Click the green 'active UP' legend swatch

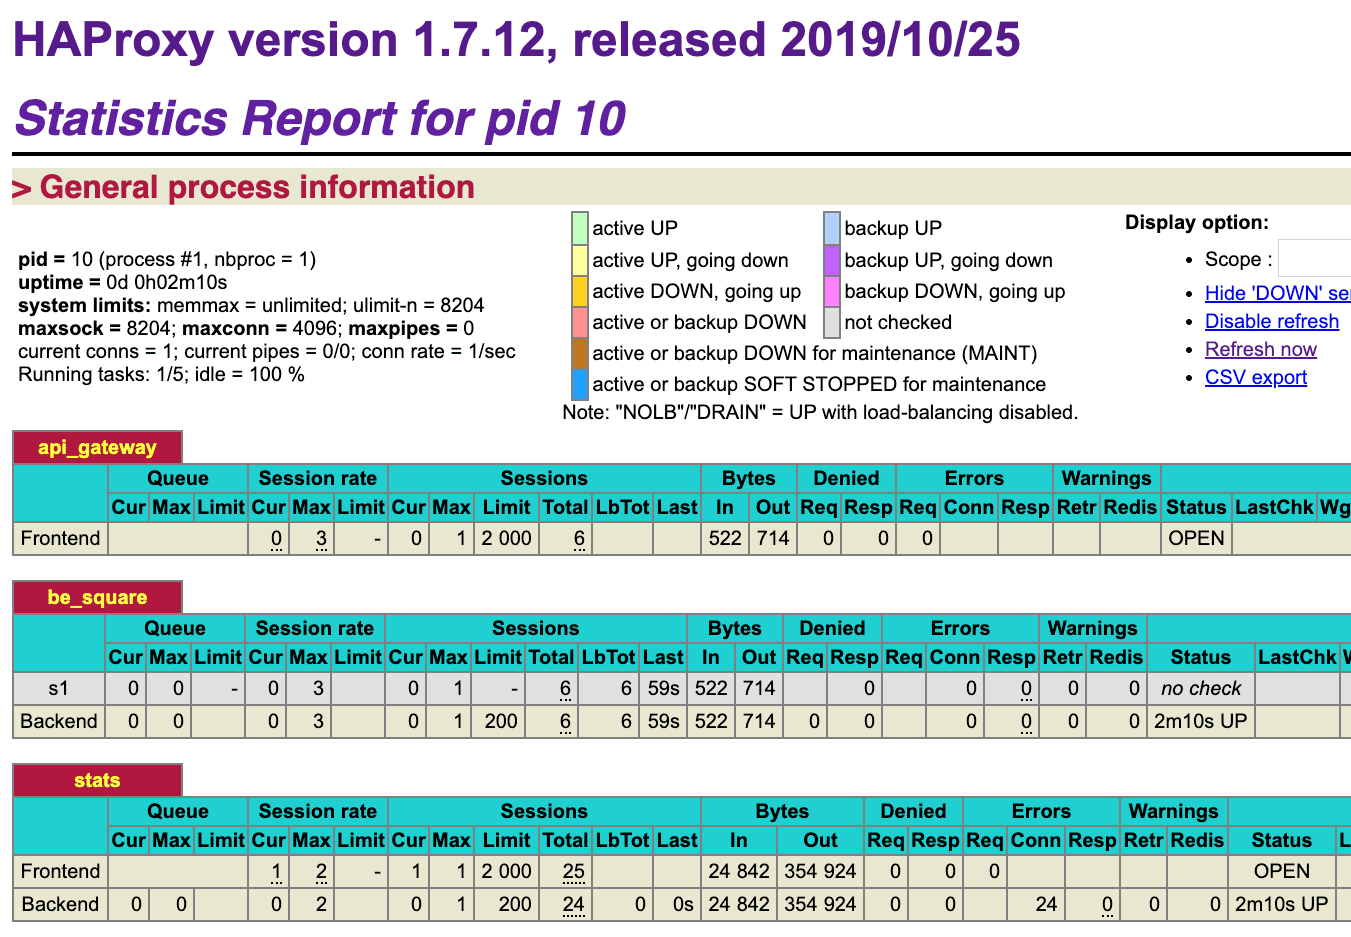580,228
